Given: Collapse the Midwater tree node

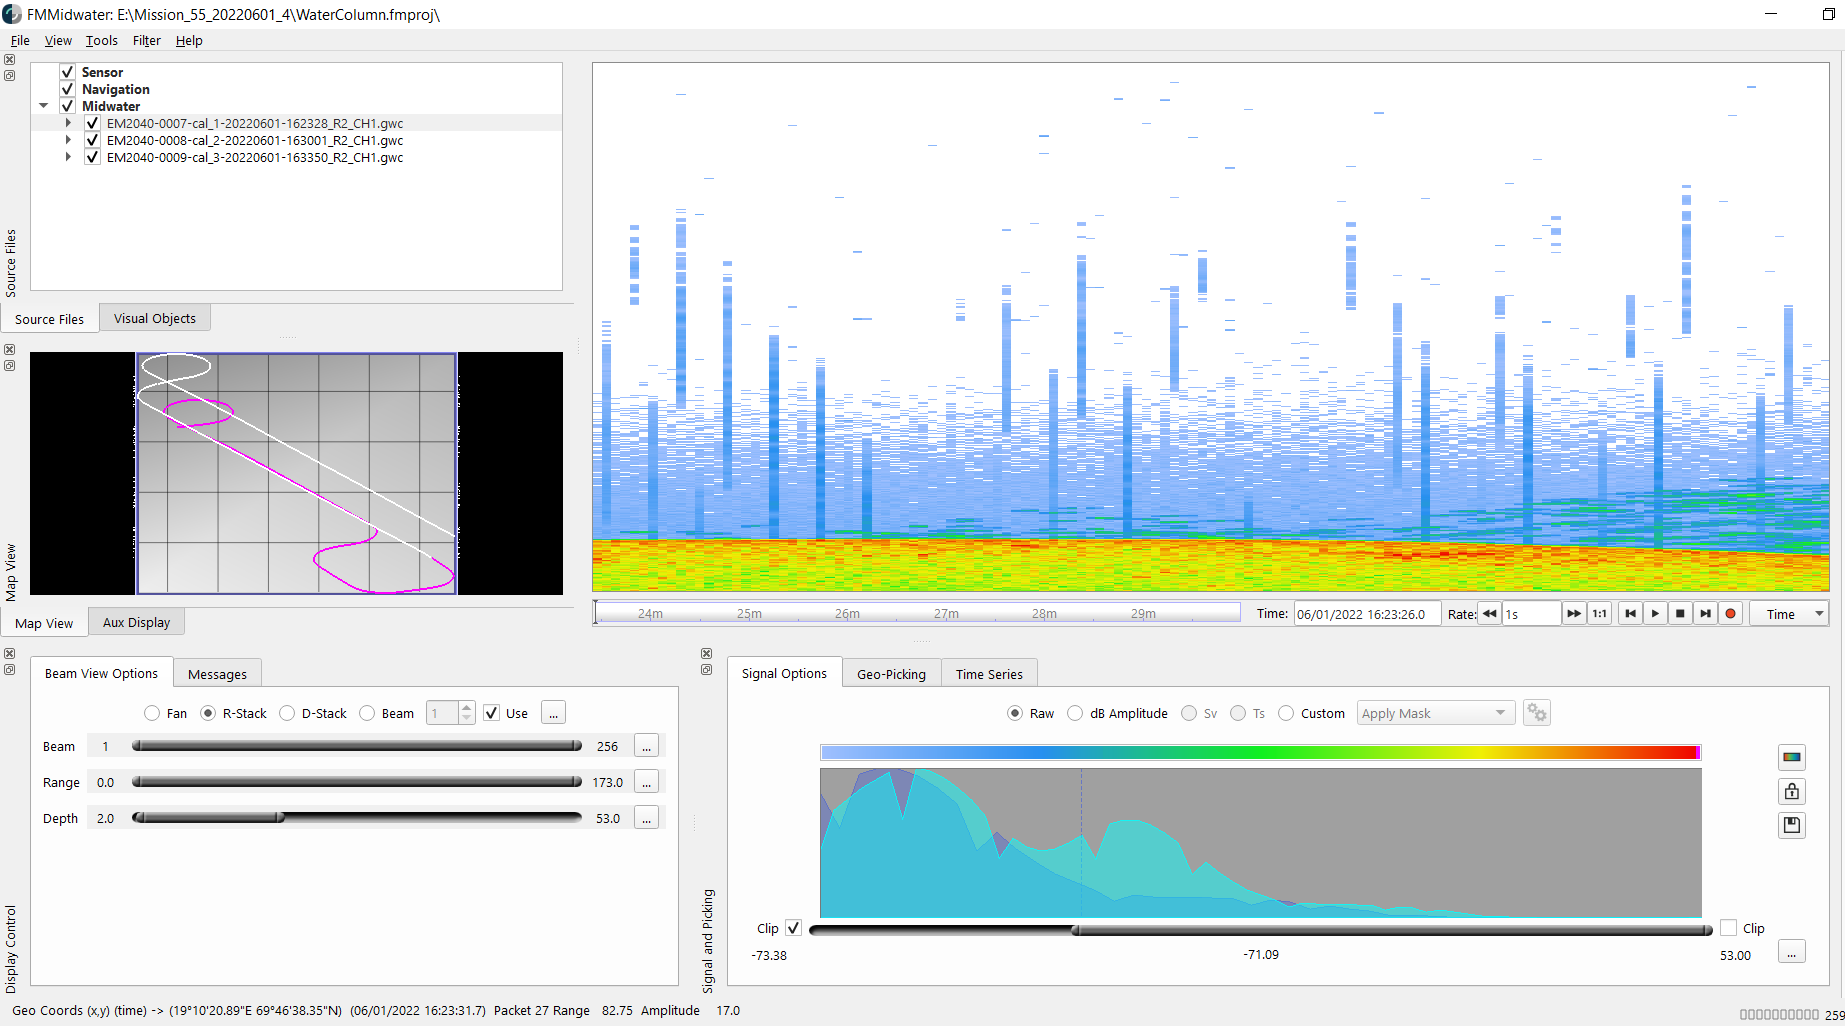Looking at the screenshot, I should (44, 105).
